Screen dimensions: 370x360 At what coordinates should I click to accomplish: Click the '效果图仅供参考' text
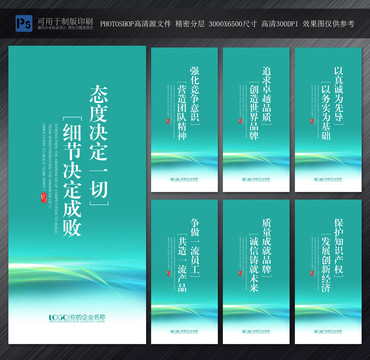[329, 24]
